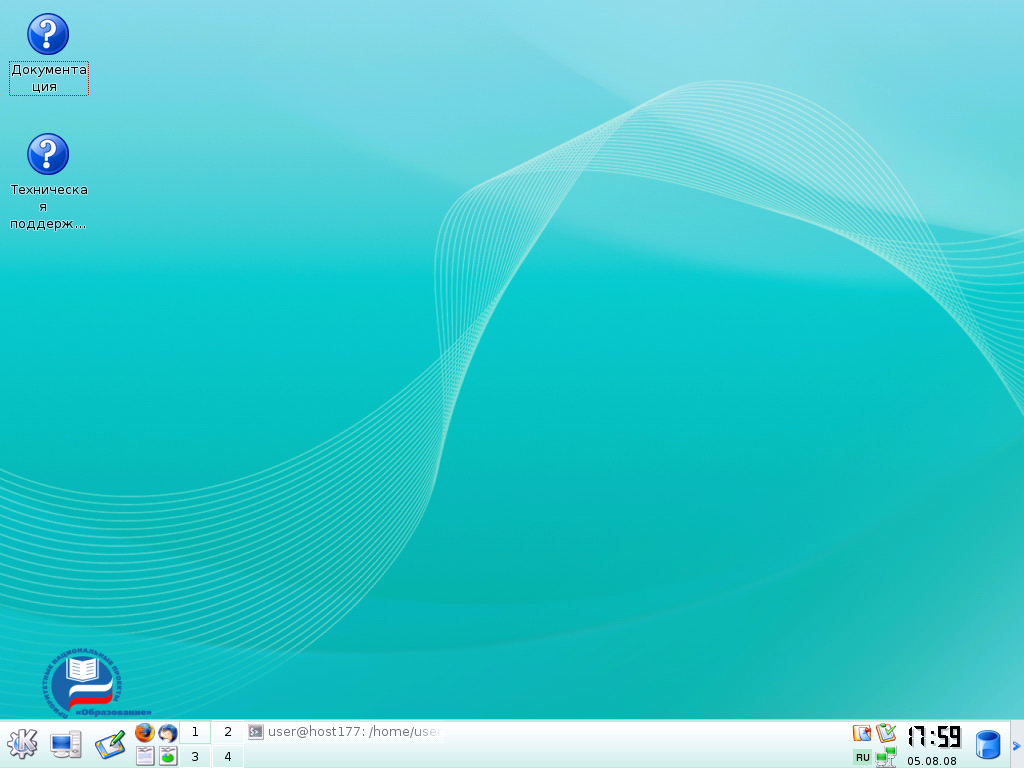The height and width of the screenshot is (768, 1024).
Task: Collapse the panel with the hide arrow
Action: tap(1016, 744)
